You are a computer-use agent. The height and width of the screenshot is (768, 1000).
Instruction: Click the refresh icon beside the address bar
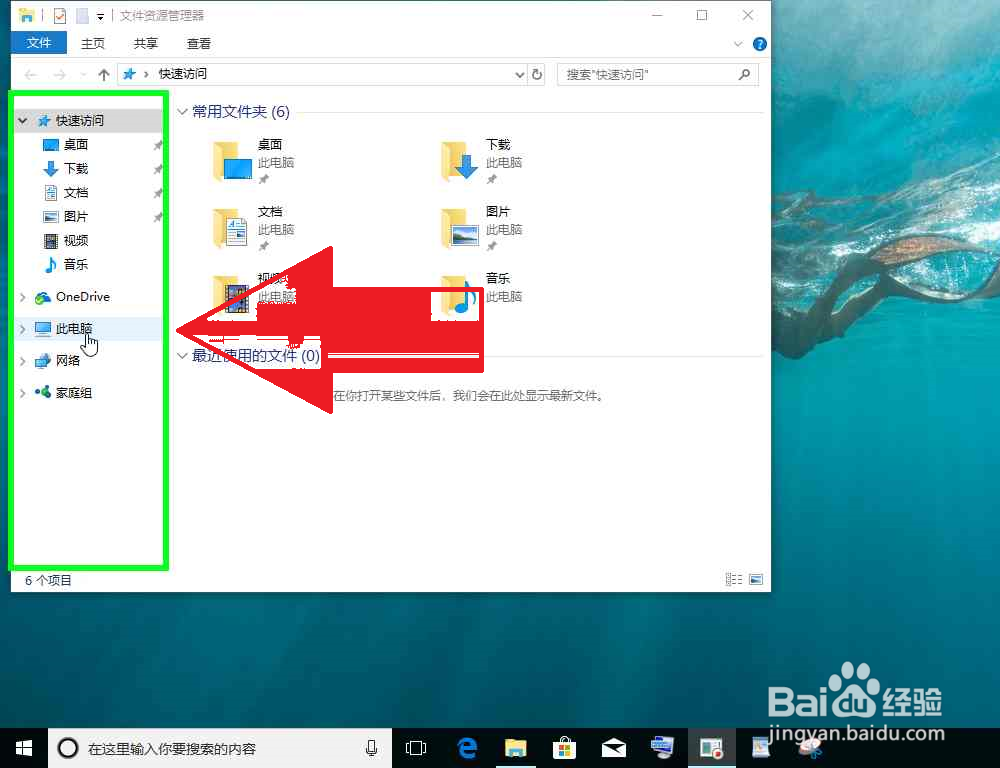pos(536,74)
